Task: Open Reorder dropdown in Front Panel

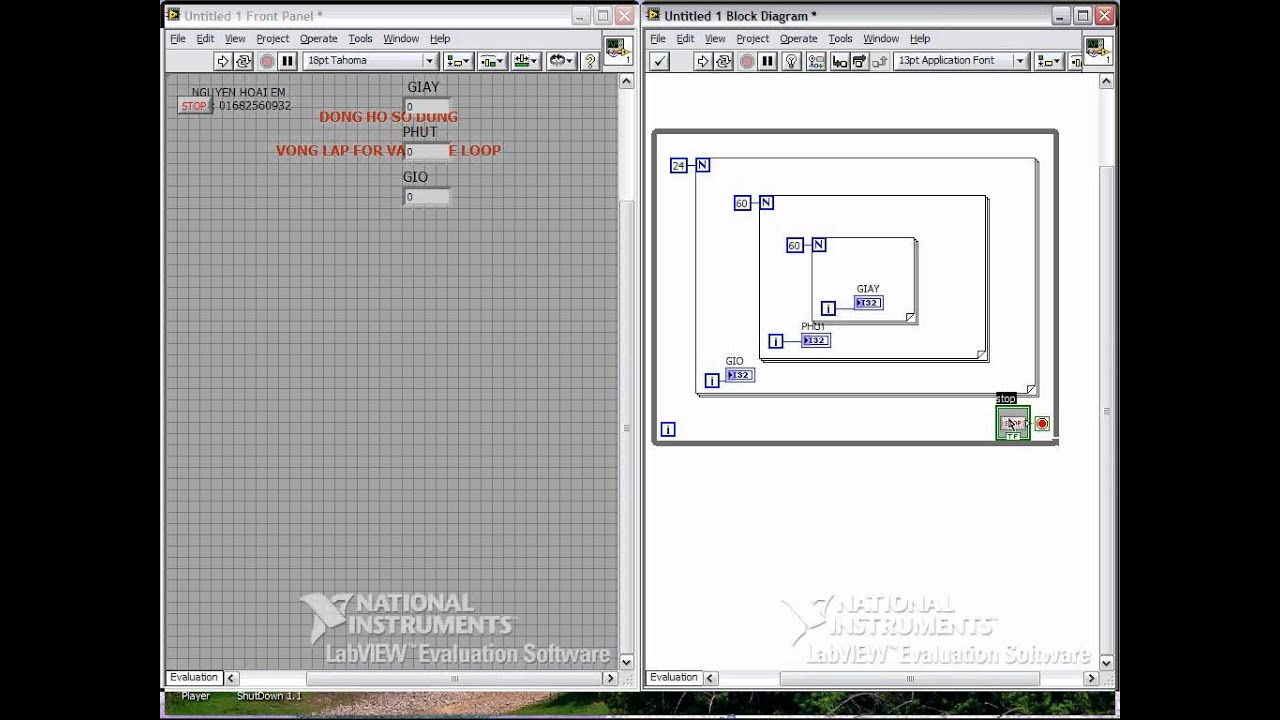Action: (561, 61)
